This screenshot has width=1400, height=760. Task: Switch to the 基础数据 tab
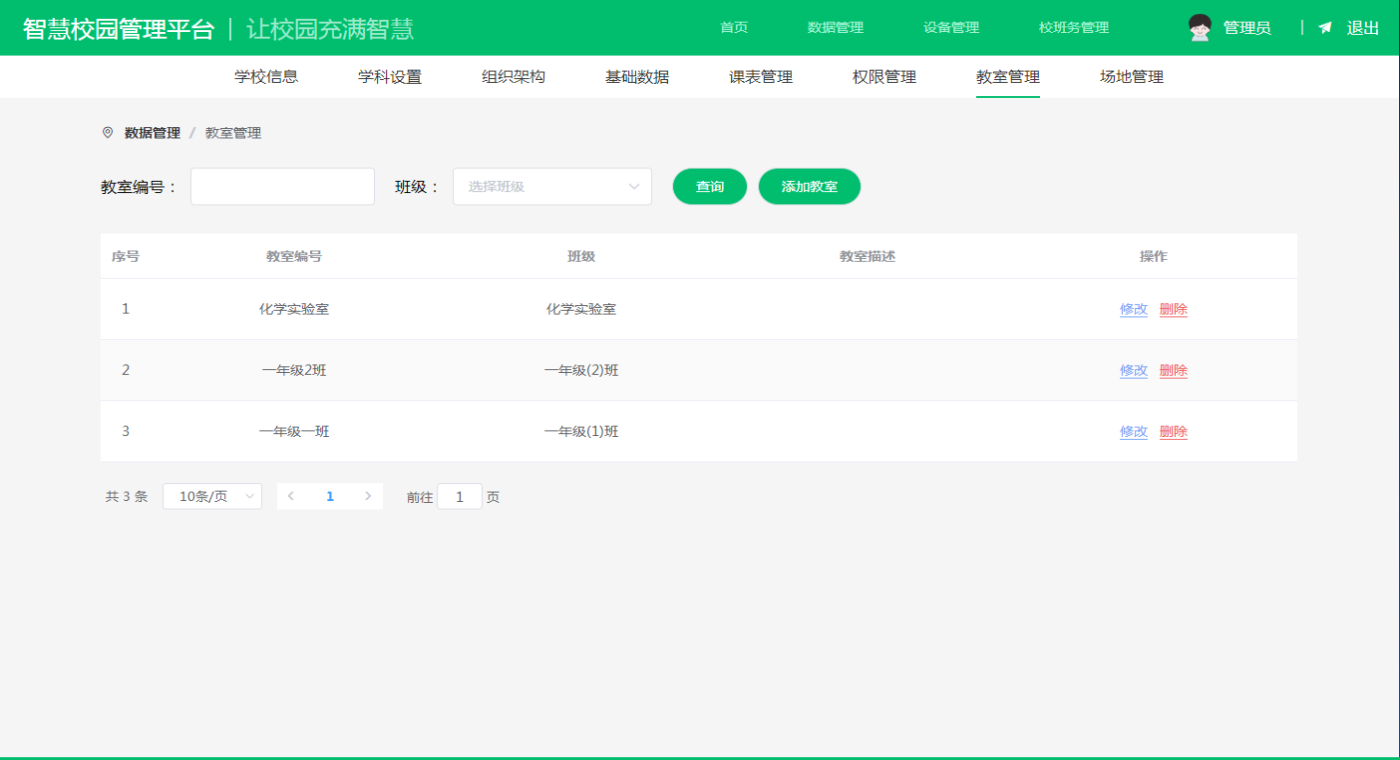[x=637, y=77]
